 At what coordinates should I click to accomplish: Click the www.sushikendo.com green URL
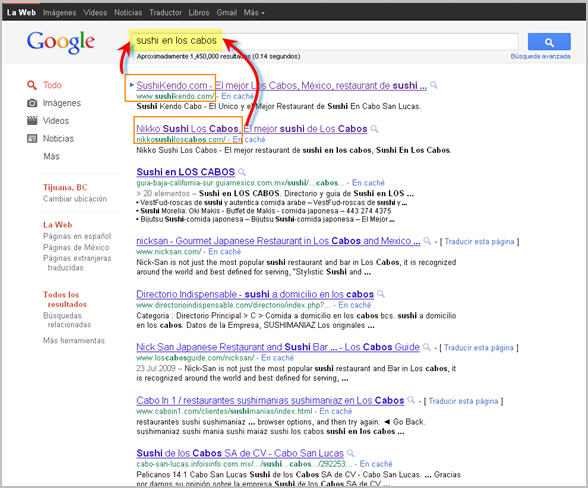pos(176,96)
